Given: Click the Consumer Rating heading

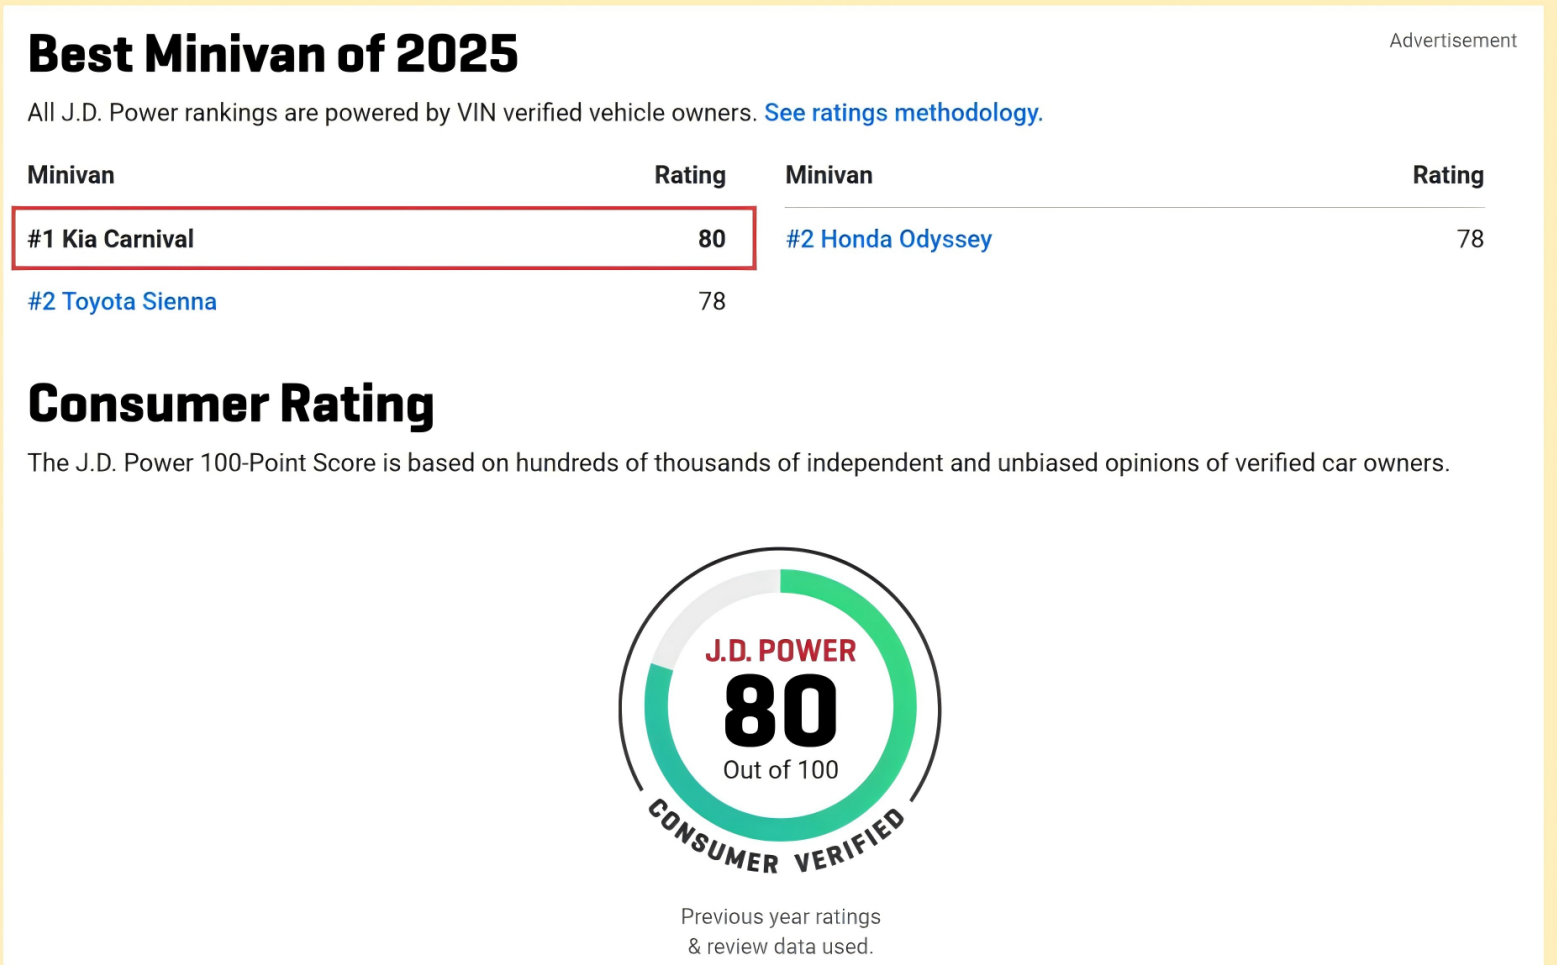Looking at the screenshot, I should click(x=231, y=404).
